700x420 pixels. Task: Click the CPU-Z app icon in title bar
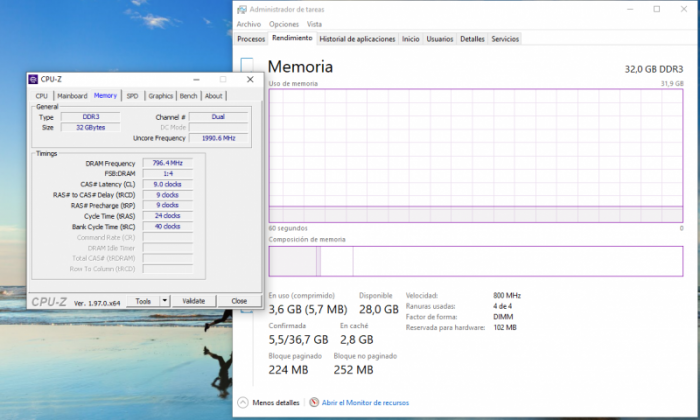(33, 79)
